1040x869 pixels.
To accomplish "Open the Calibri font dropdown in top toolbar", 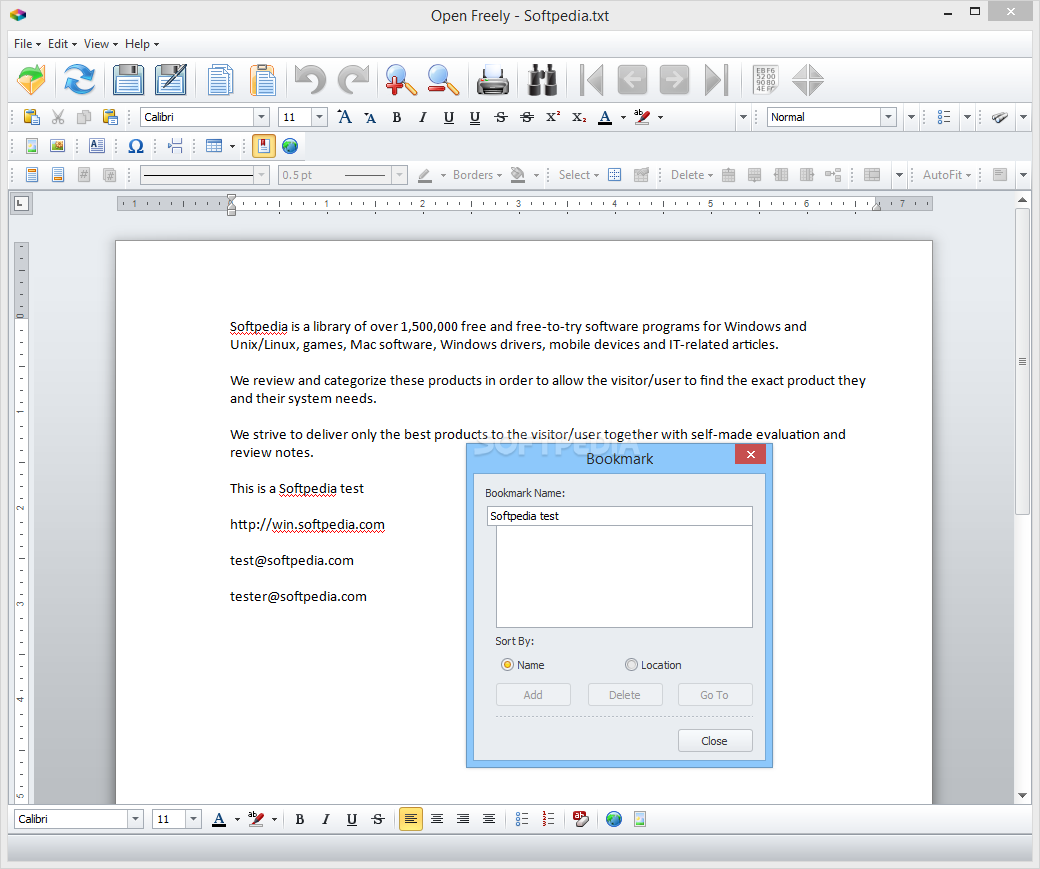I will [261, 117].
